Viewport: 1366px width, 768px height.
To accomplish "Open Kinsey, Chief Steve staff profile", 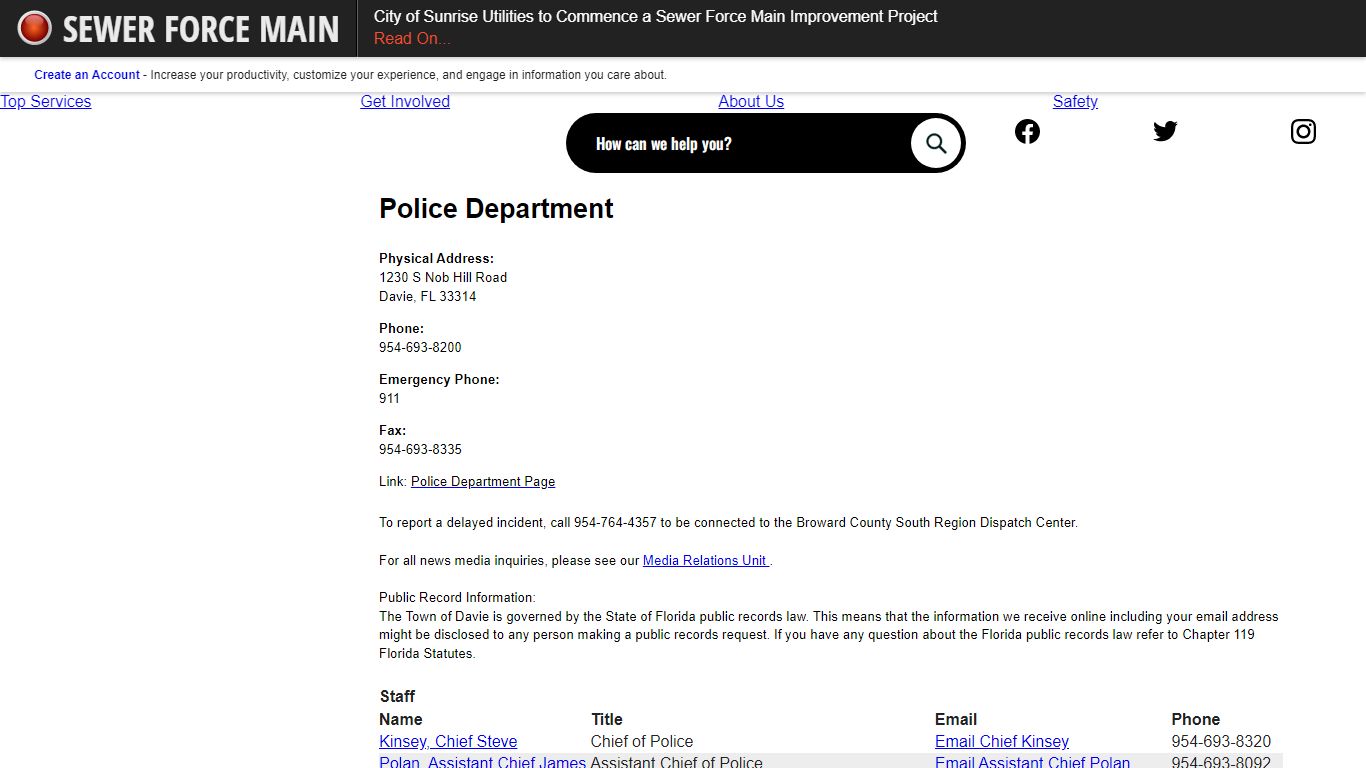I will (x=448, y=741).
